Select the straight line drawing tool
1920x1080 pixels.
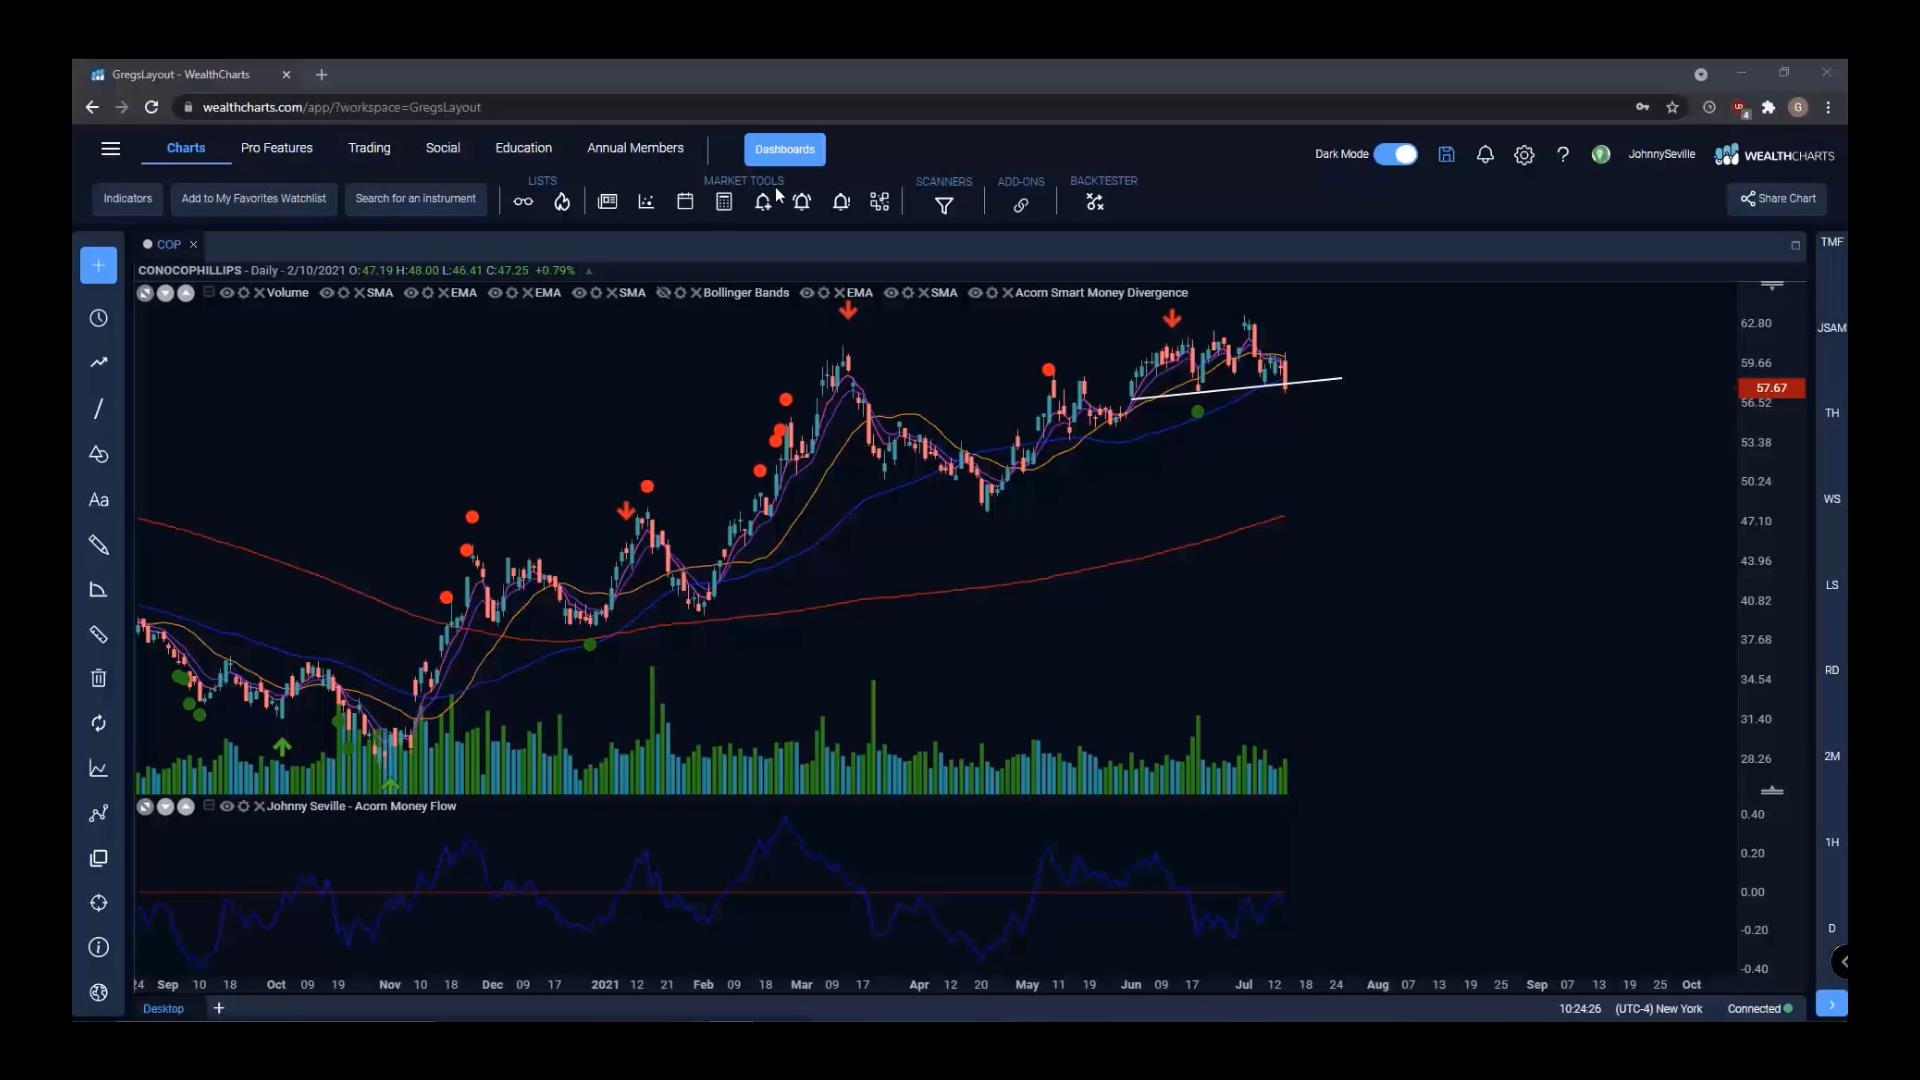click(x=98, y=409)
